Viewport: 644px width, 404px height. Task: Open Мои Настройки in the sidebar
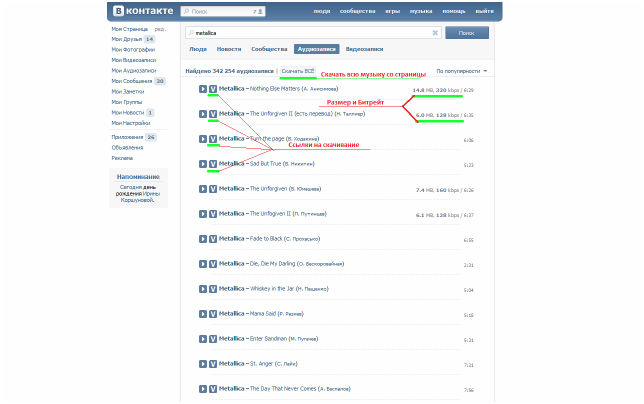click(x=131, y=123)
